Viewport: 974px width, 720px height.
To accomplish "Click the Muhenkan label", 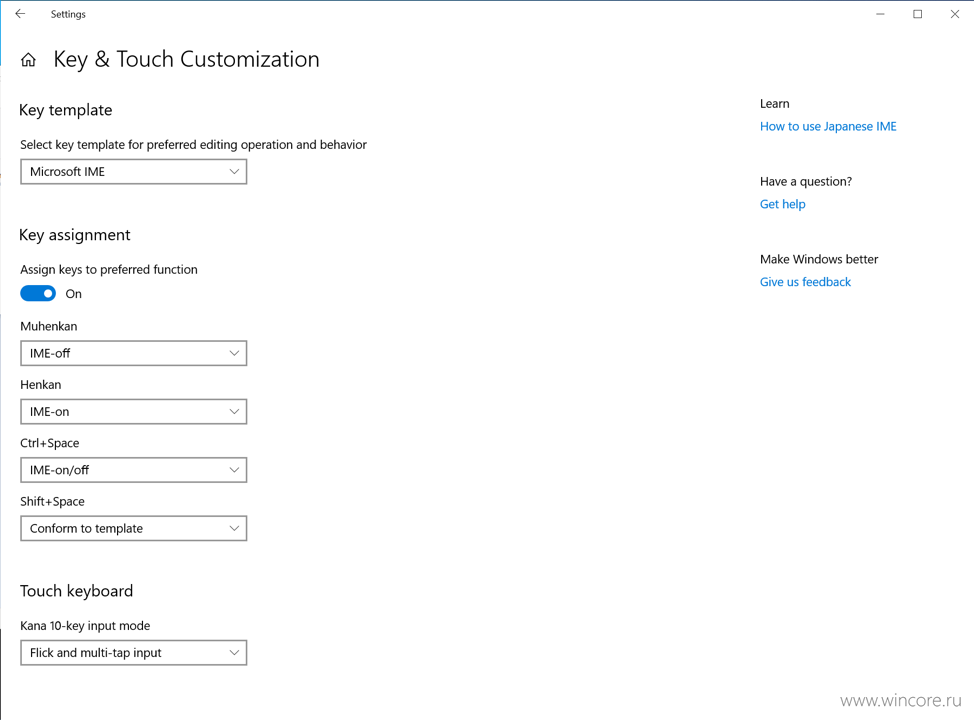I will pos(48,326).
